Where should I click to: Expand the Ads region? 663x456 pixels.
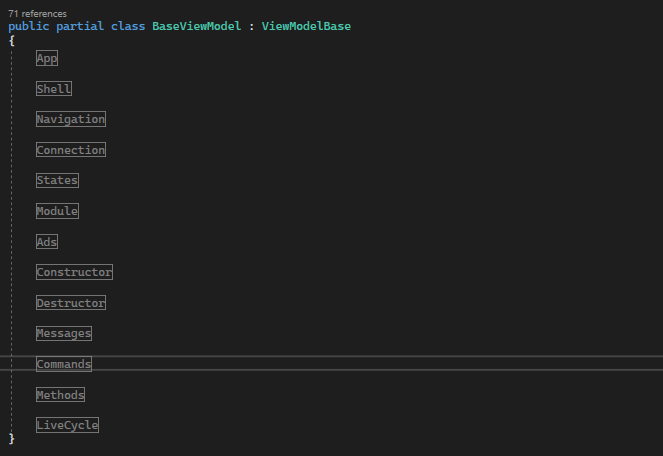click(47, 242)
